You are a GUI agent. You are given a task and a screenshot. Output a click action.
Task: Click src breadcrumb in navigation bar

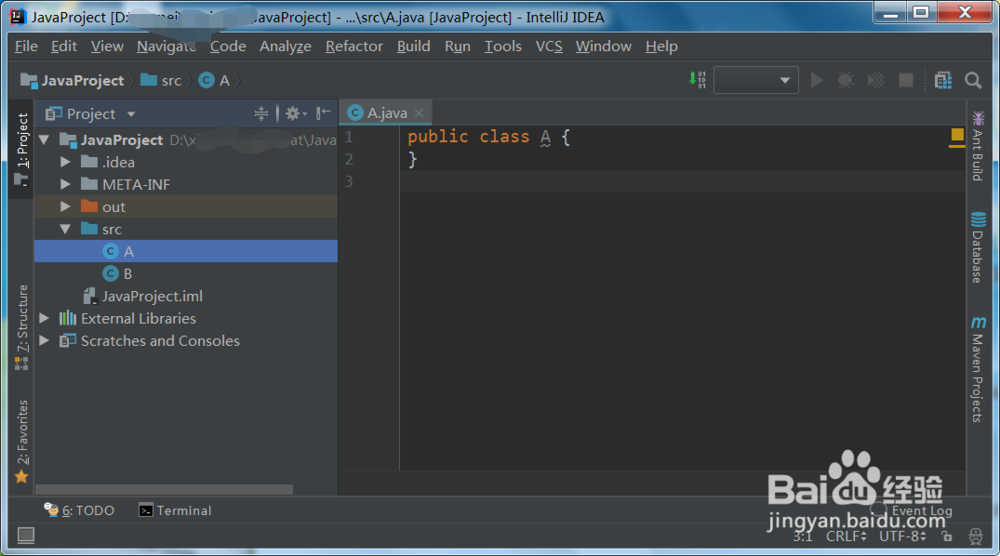[161, 81]
